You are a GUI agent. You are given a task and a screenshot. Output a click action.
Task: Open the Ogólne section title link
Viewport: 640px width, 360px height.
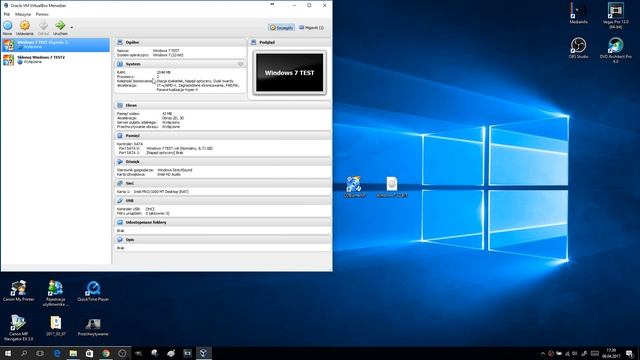point(132,42)
